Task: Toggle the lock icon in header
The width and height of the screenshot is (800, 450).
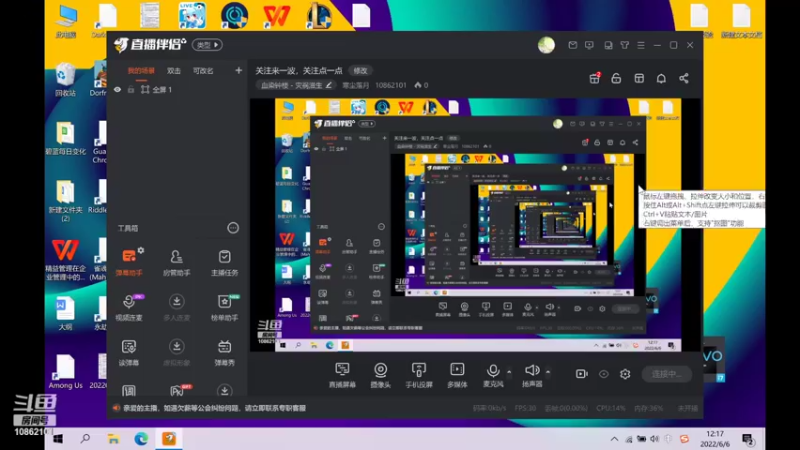Action: [x=616, y=78]
